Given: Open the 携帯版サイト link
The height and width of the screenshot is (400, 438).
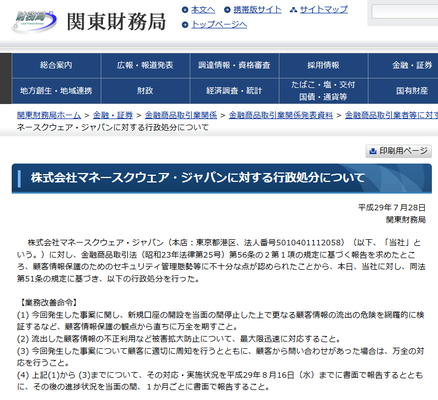Looking at the screenshot, I should pyautogui.click(x=257, y=10).
